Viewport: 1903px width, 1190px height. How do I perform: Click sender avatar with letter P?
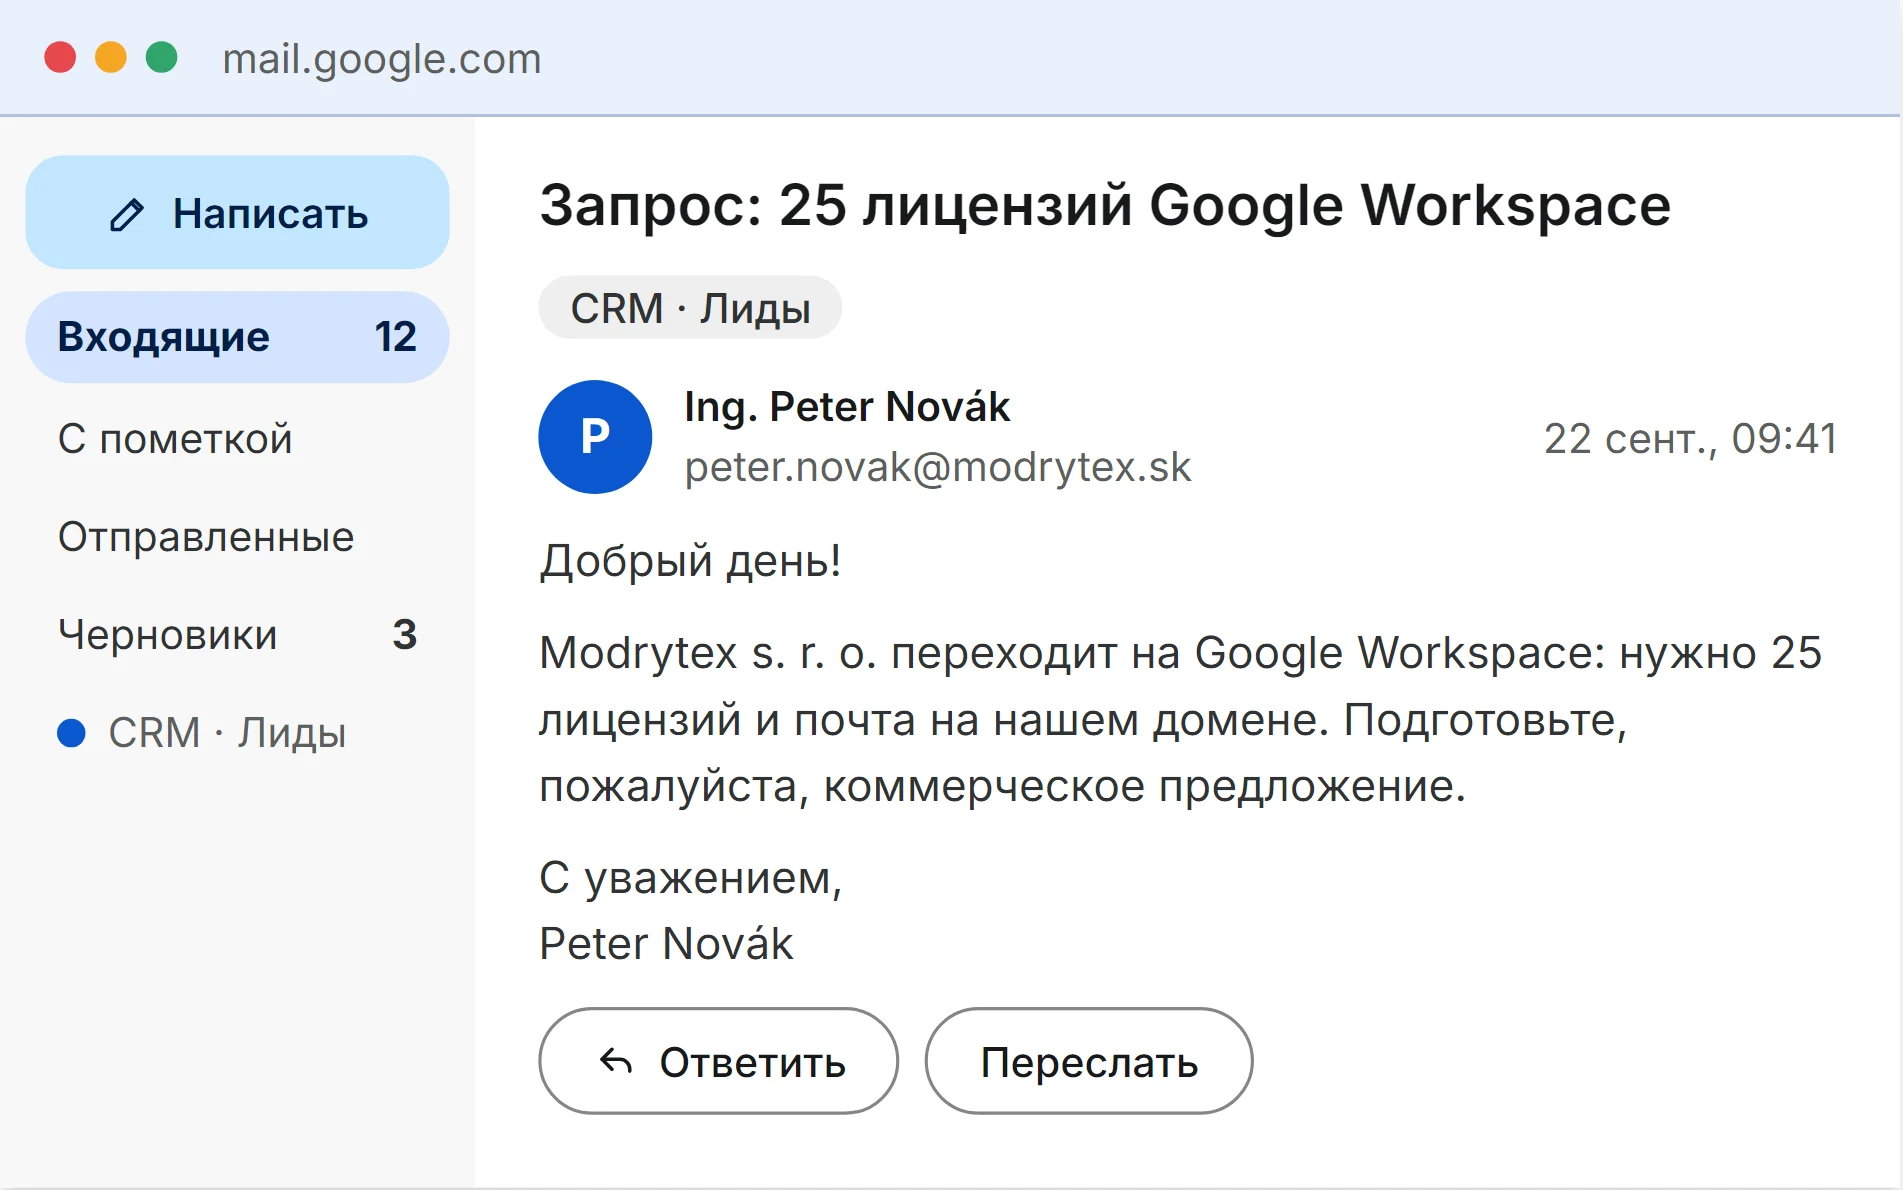(x=595, y=437)
